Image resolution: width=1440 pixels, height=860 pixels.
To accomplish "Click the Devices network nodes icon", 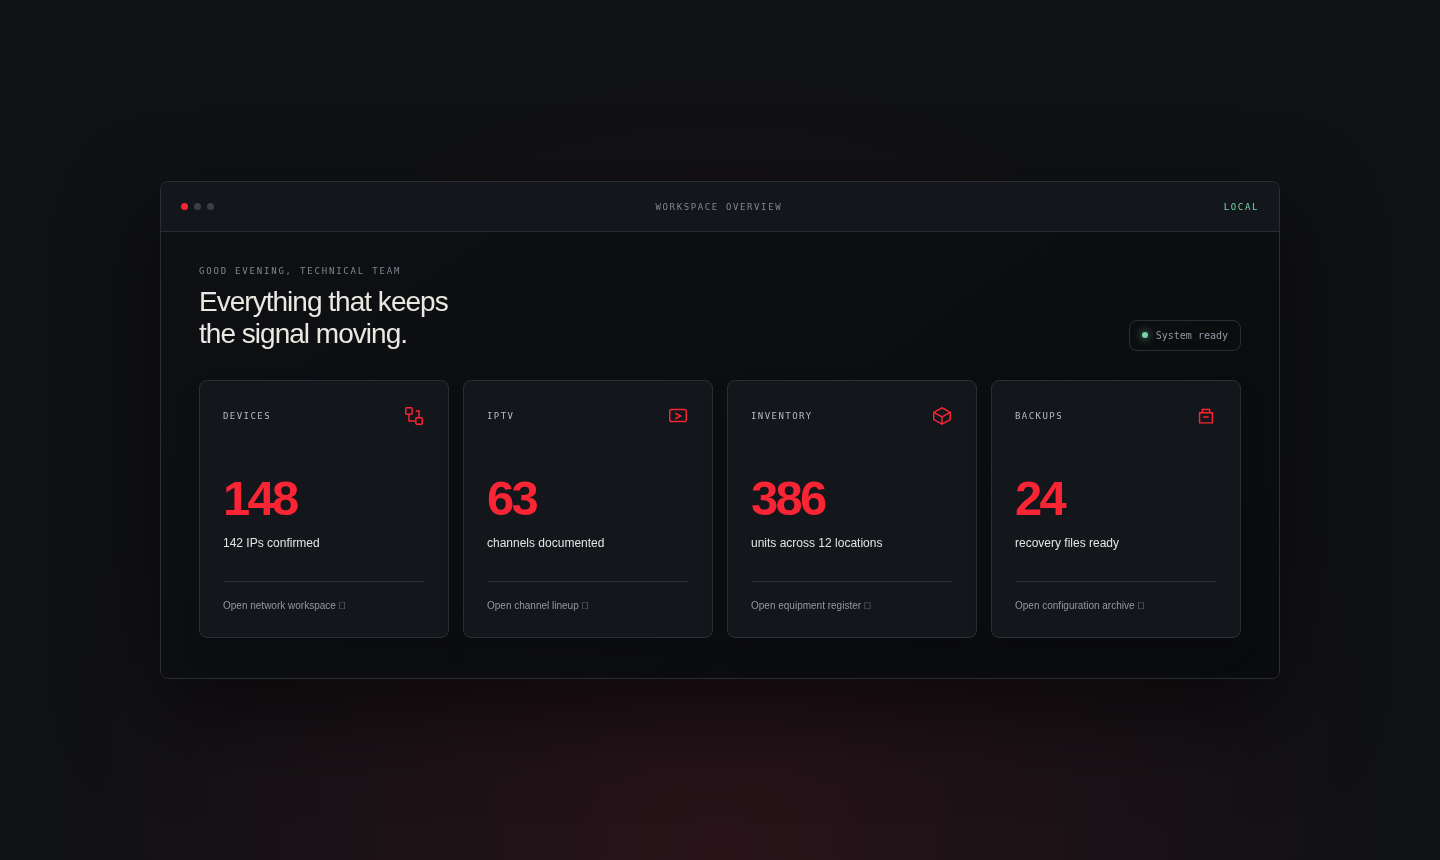I will point(414,416).
